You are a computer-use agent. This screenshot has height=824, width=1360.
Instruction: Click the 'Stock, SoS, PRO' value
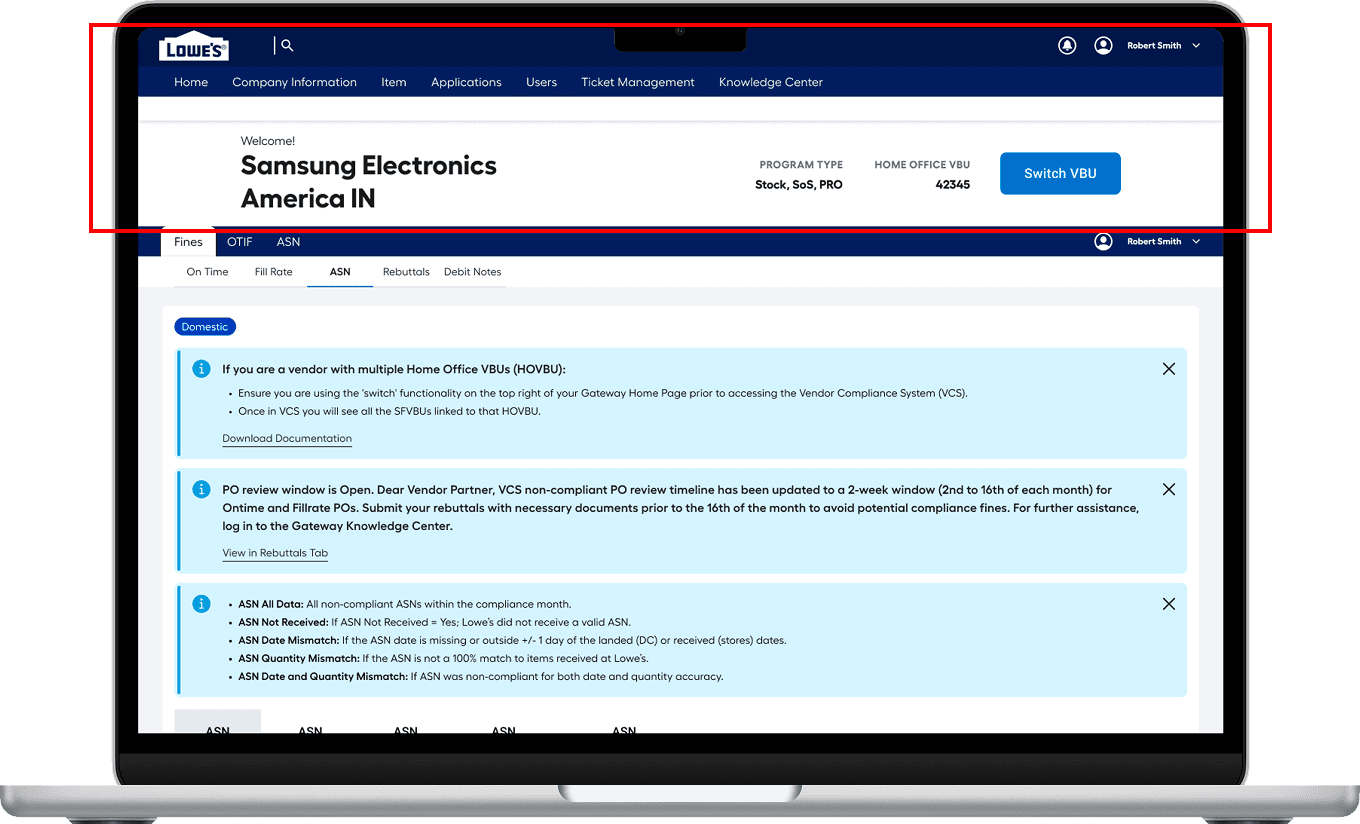(799, 185)
